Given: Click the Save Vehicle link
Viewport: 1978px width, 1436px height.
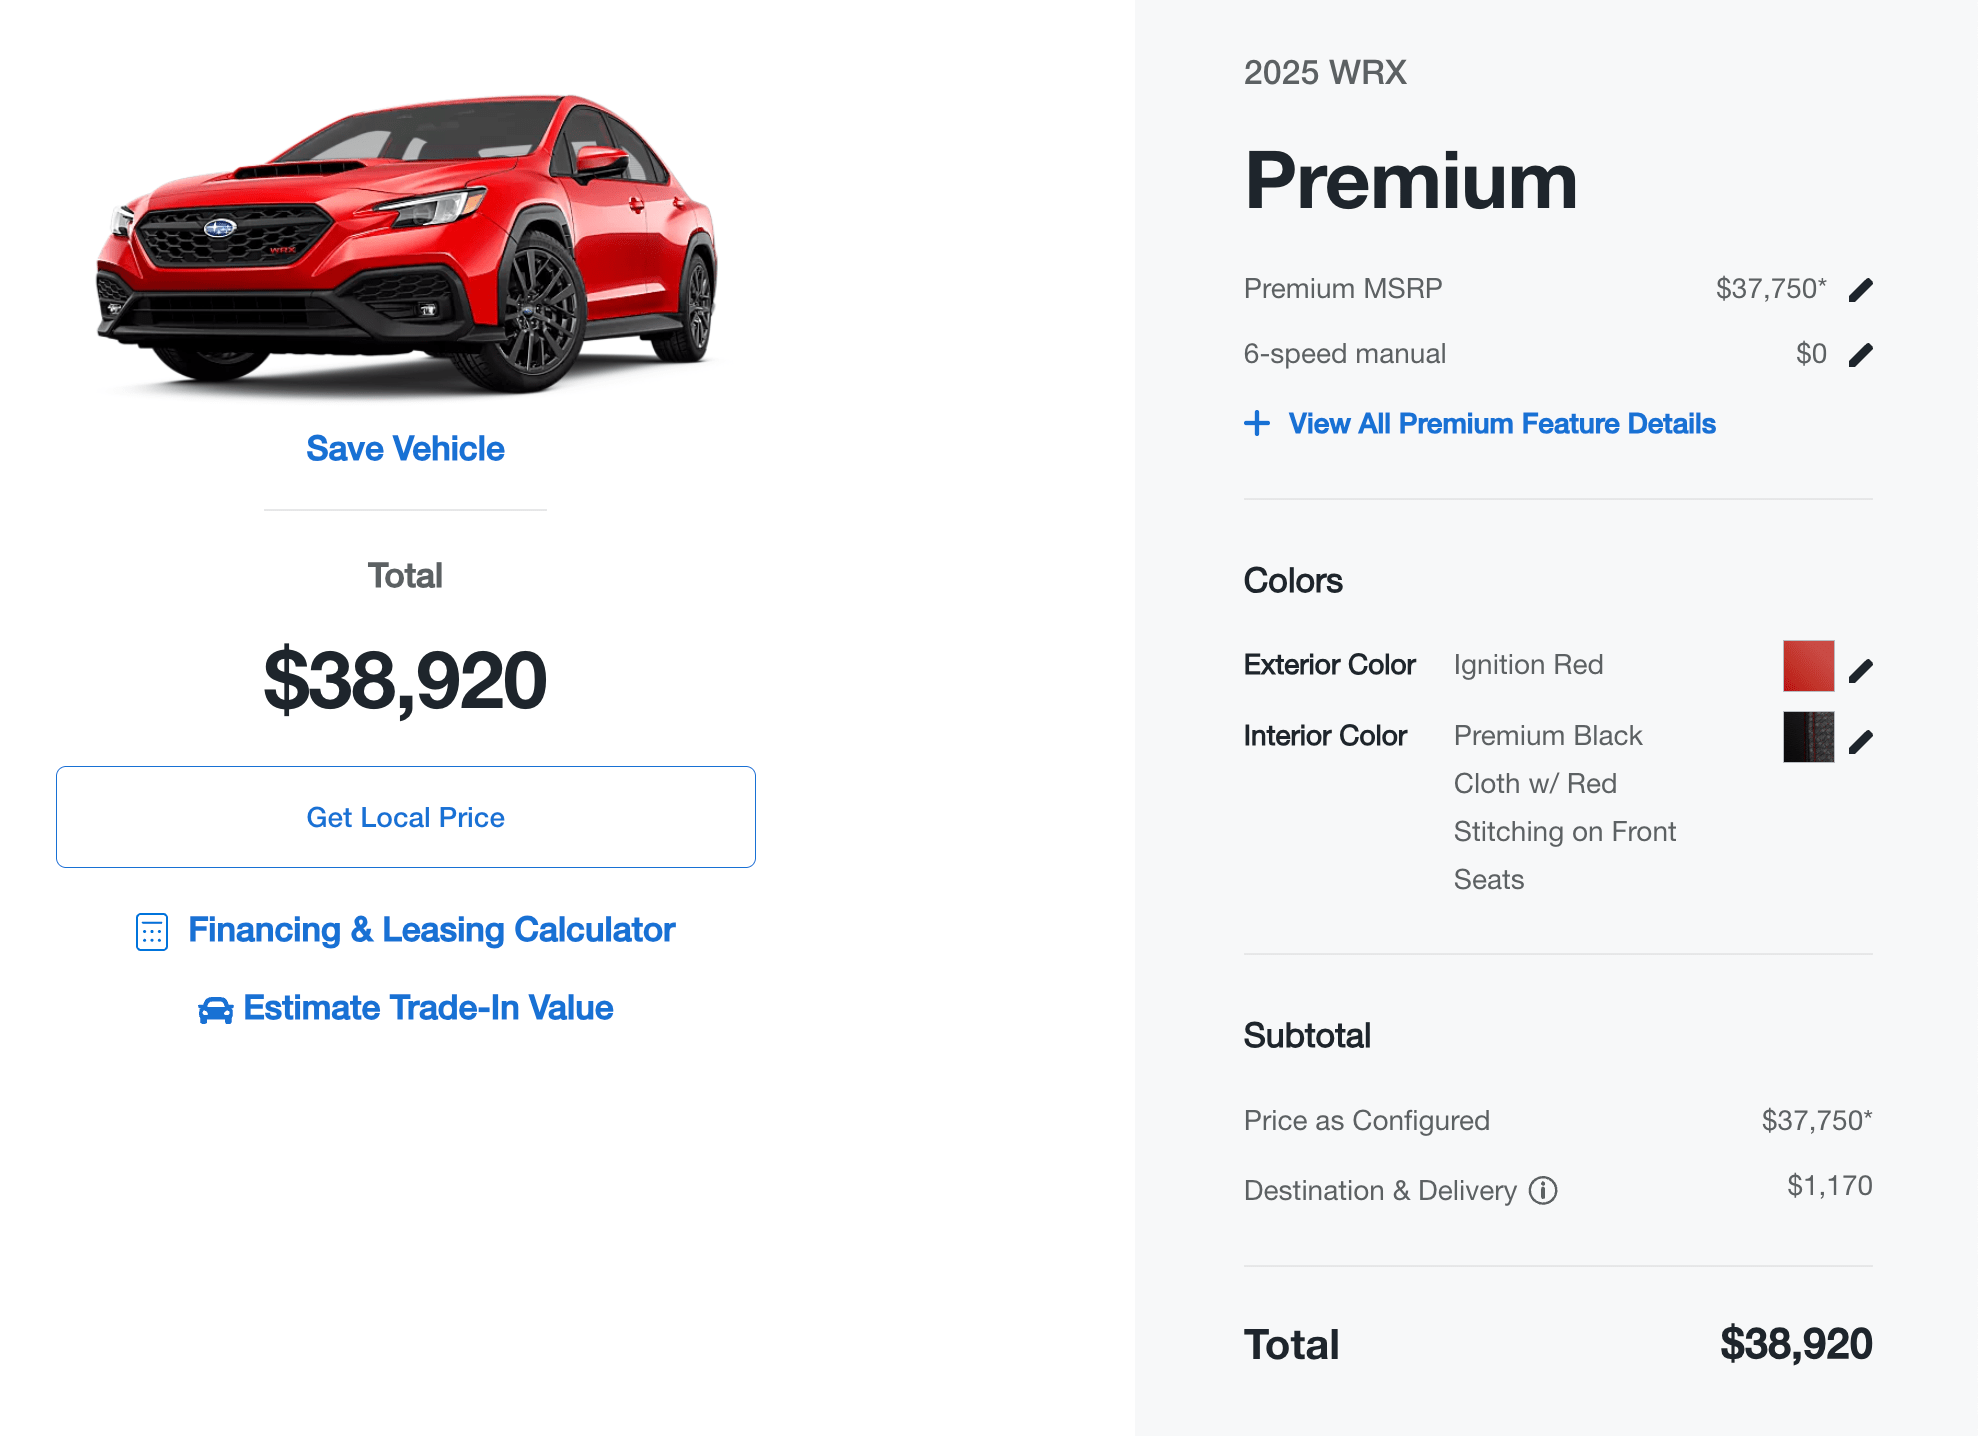Looking at the screenshot, I should pos(404,449).
